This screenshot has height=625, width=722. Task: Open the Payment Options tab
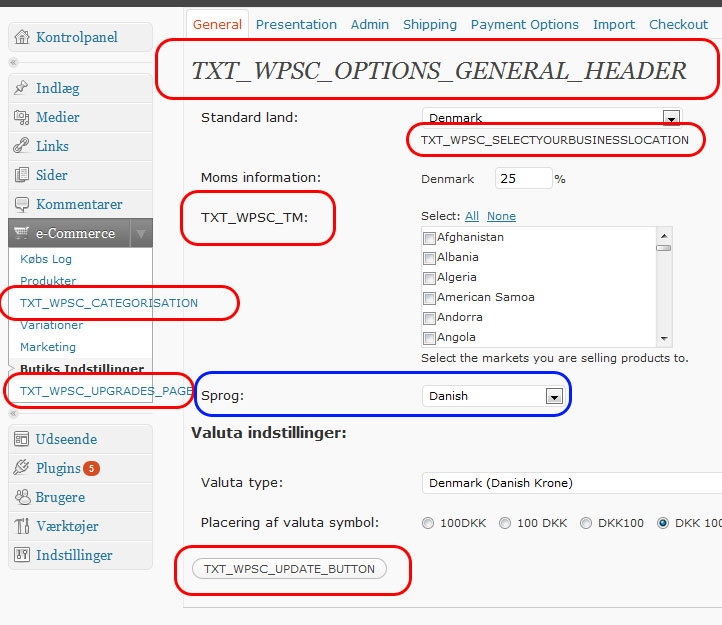524,24
